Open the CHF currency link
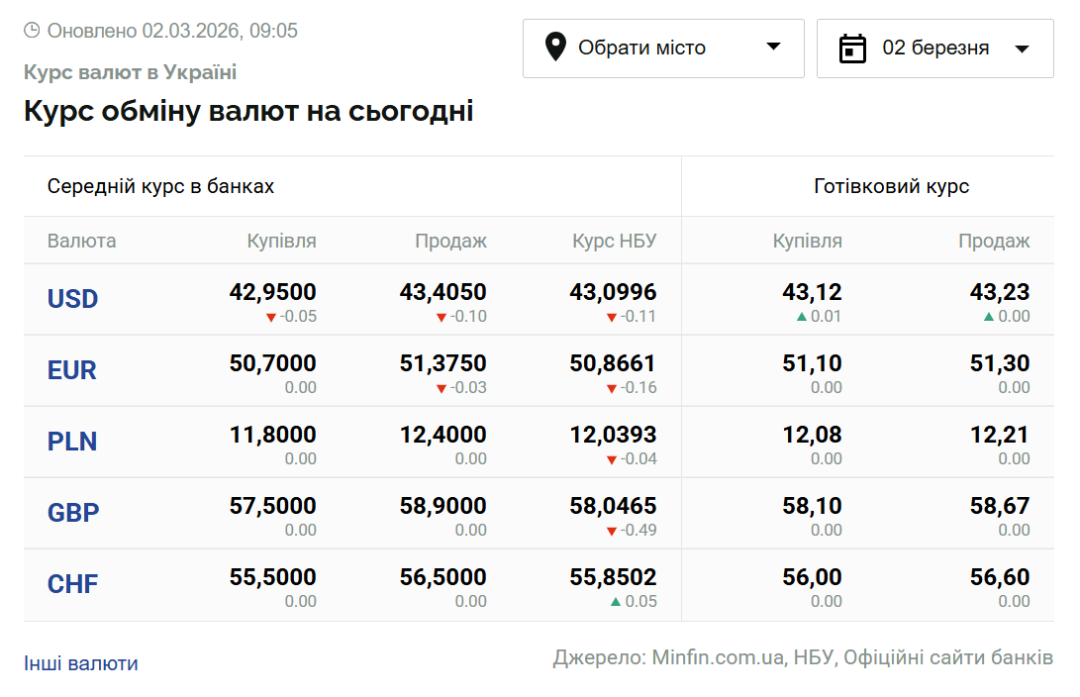 point(73,584)
